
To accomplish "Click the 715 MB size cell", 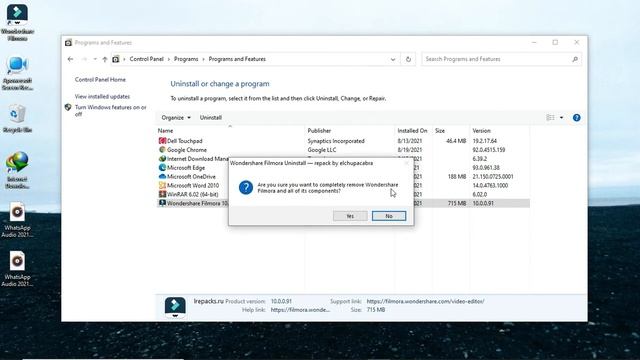I will (x=457, y=203).
